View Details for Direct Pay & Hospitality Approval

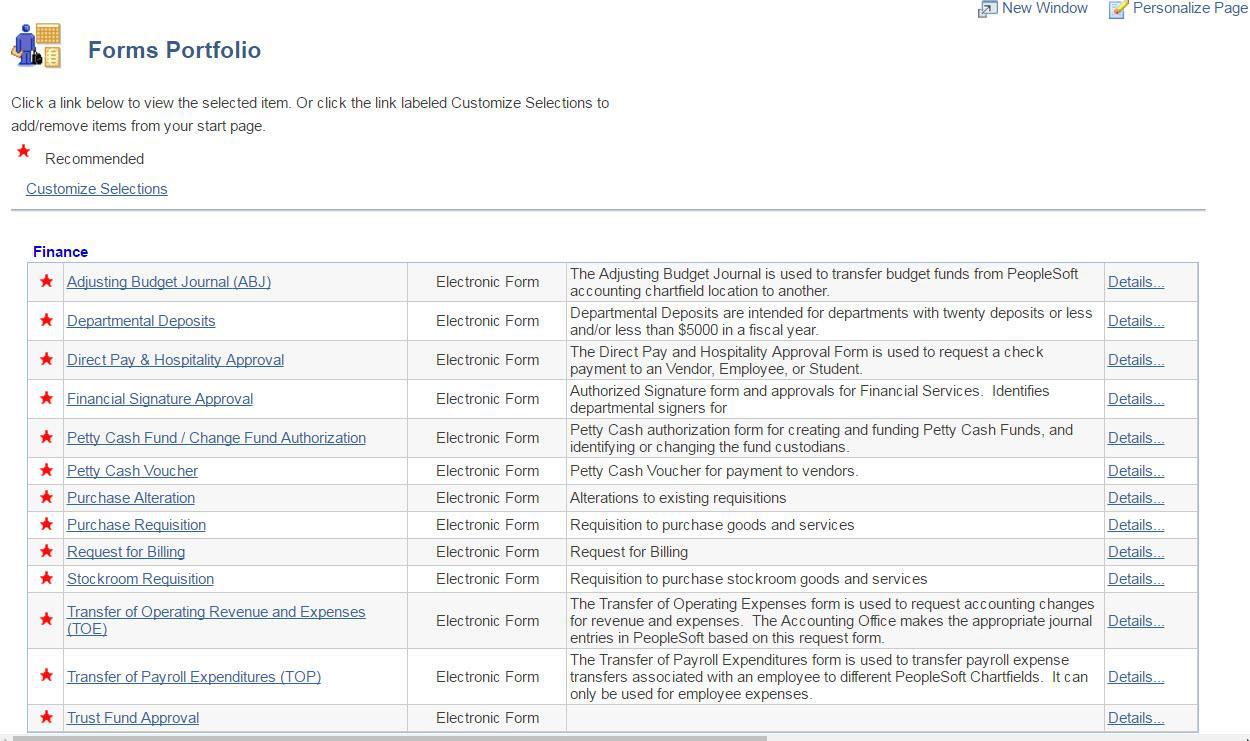click(1136, 360)
